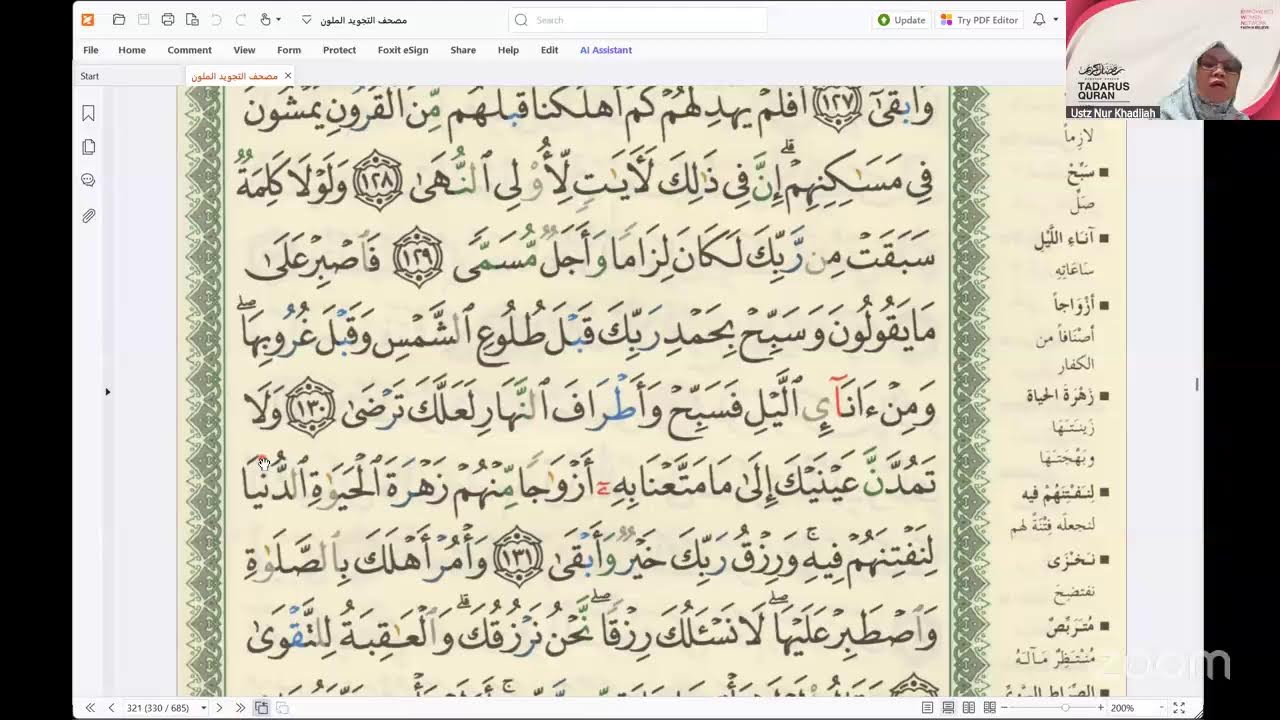1280x720 pixels.
Task: Click the page number field 321 (330 / 685)
Action: [160, 708]
